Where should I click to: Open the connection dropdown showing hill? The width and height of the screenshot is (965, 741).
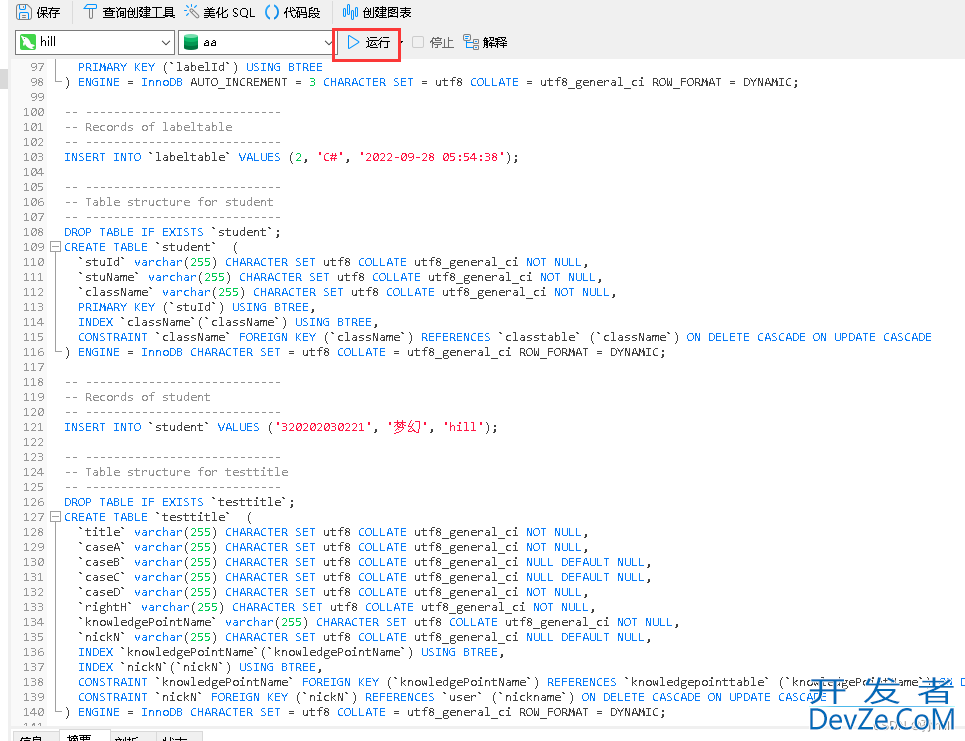coord(95,42)
